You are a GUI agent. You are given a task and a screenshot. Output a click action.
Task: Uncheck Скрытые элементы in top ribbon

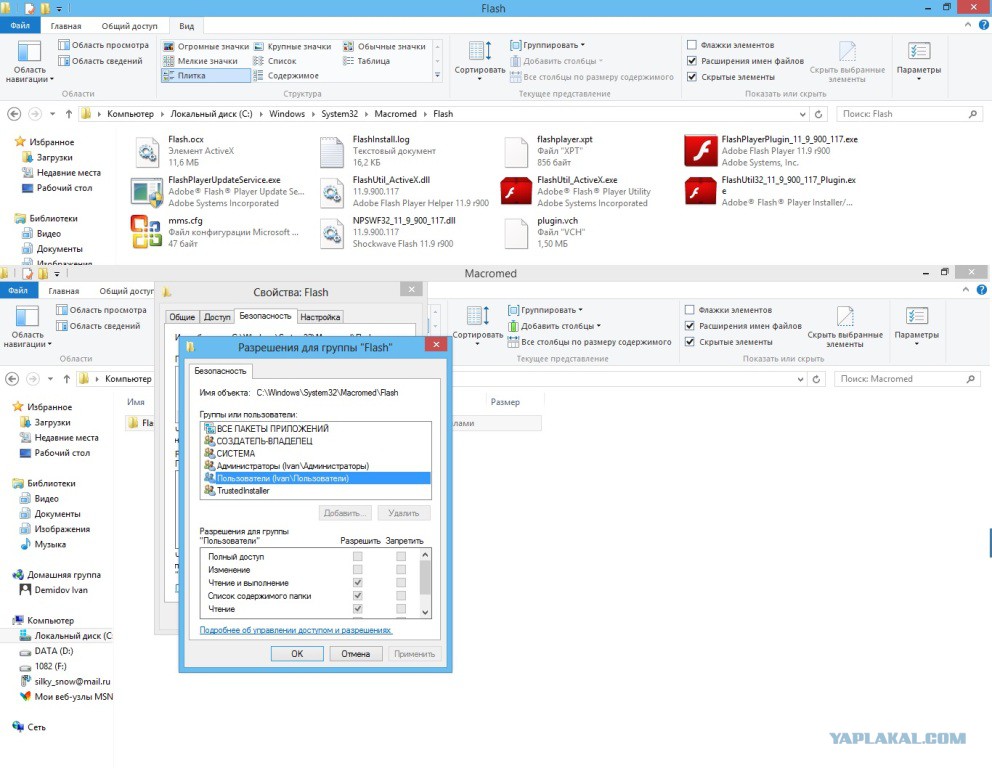(692, 77)
